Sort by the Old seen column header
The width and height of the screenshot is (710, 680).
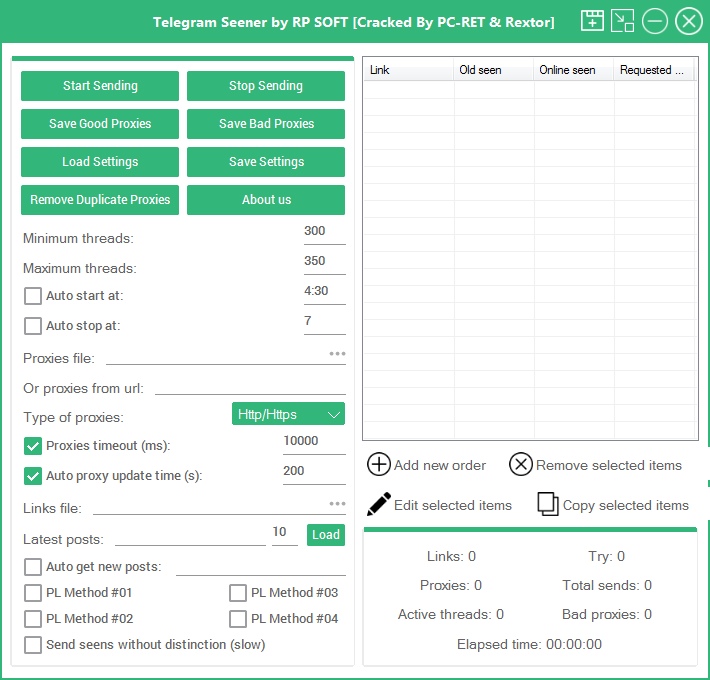click(x=494, y=70)
